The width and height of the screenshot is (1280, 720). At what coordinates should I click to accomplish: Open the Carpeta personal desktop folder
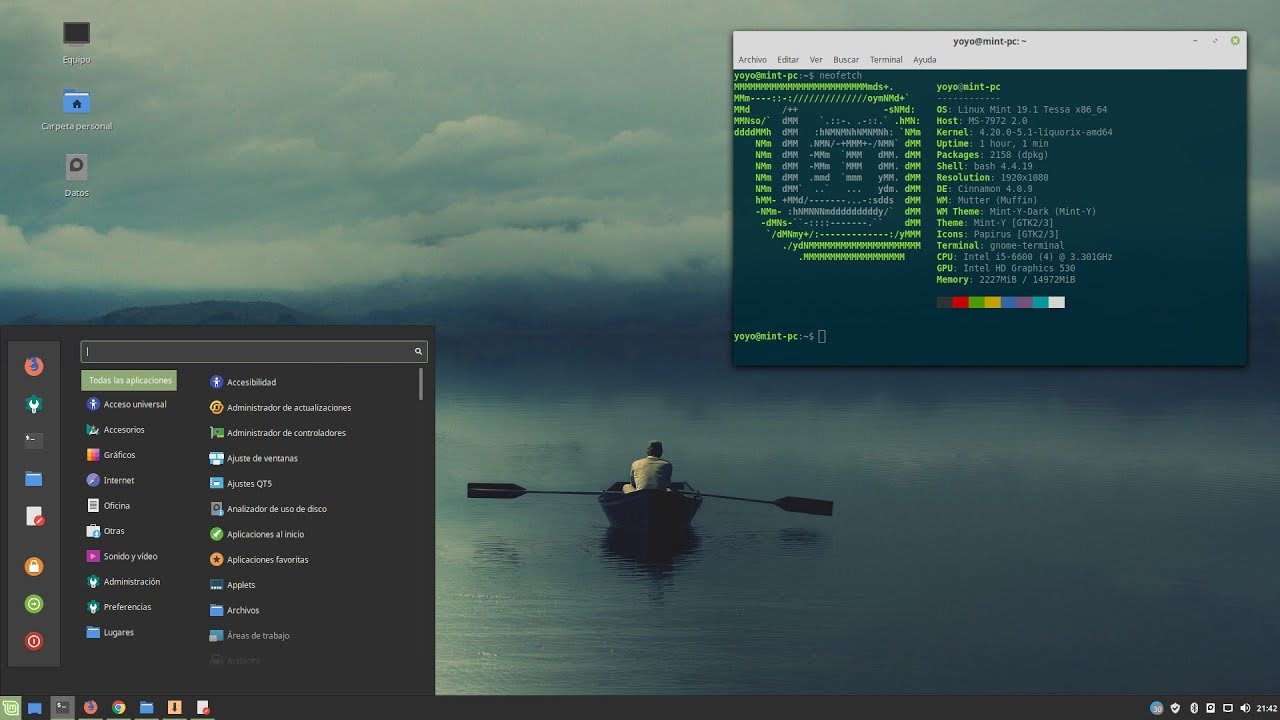pyautogui.click(x=76, y=101)
